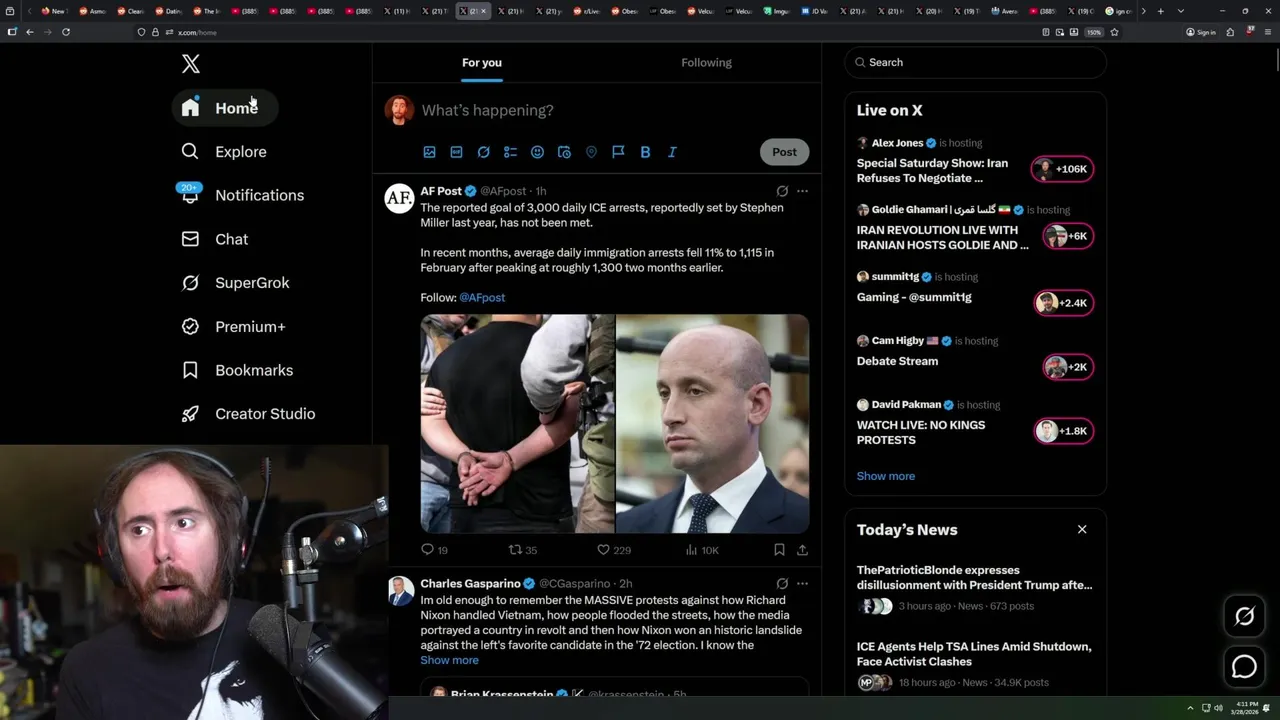Open the X logo home link
This screenshot has width=1280, height=720.
click(190, 64)
